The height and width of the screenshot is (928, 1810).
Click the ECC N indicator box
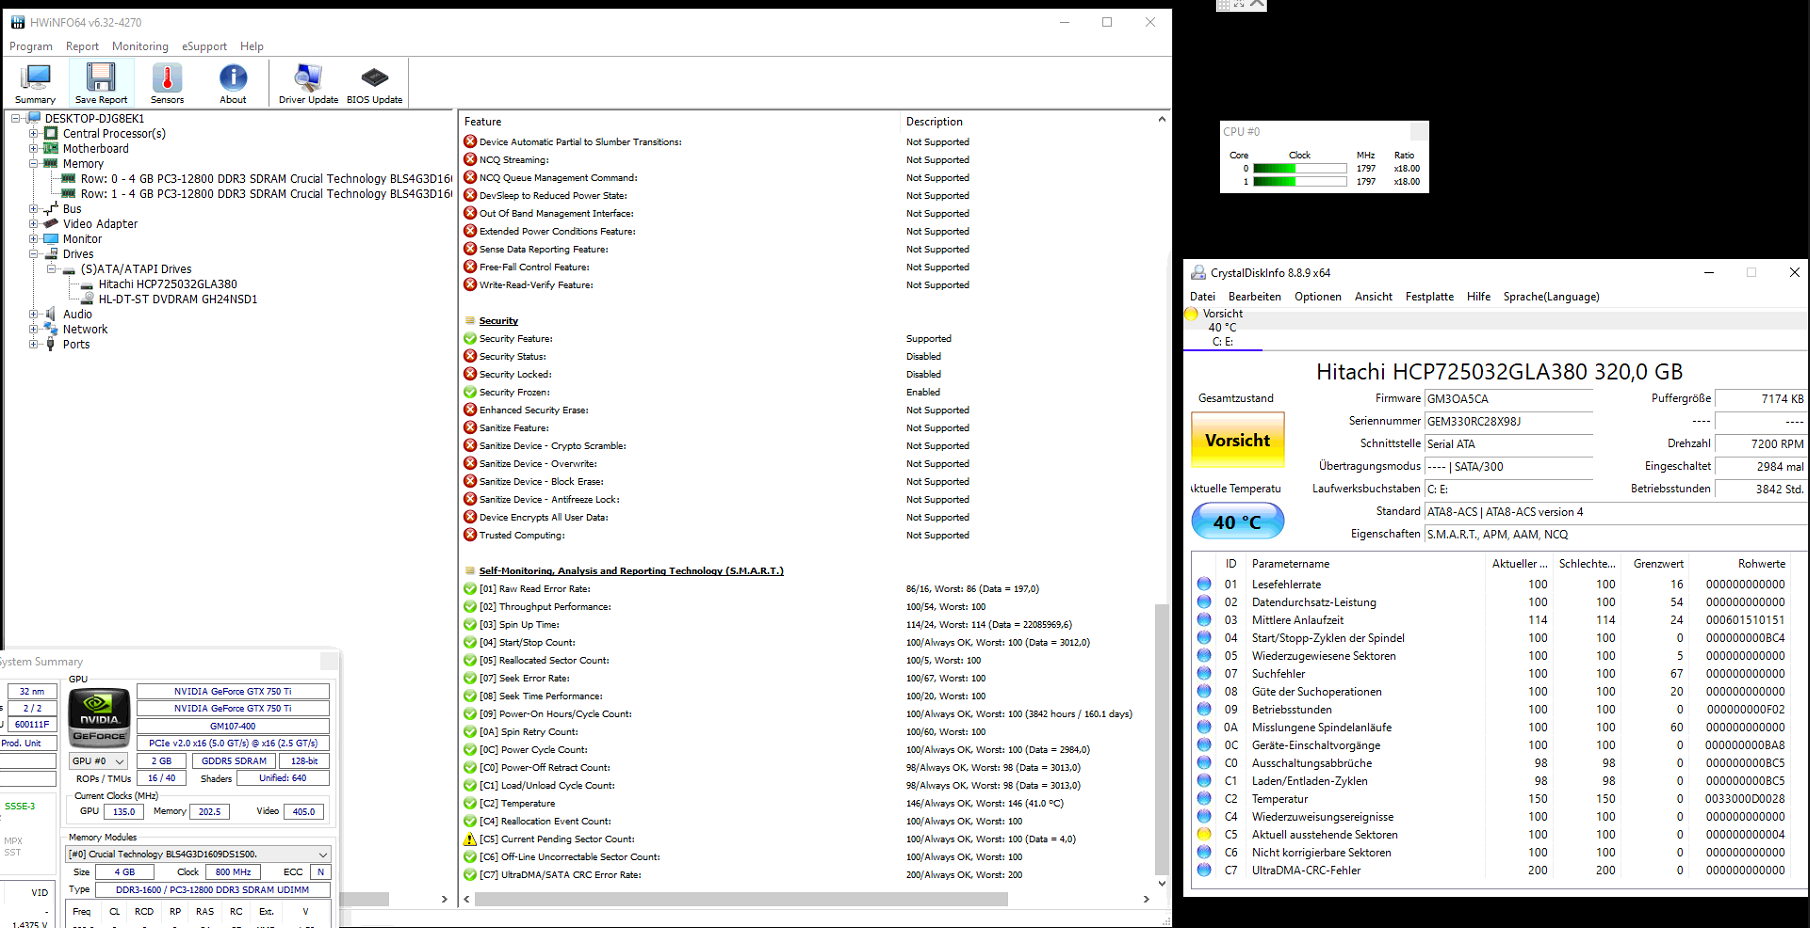320,872
